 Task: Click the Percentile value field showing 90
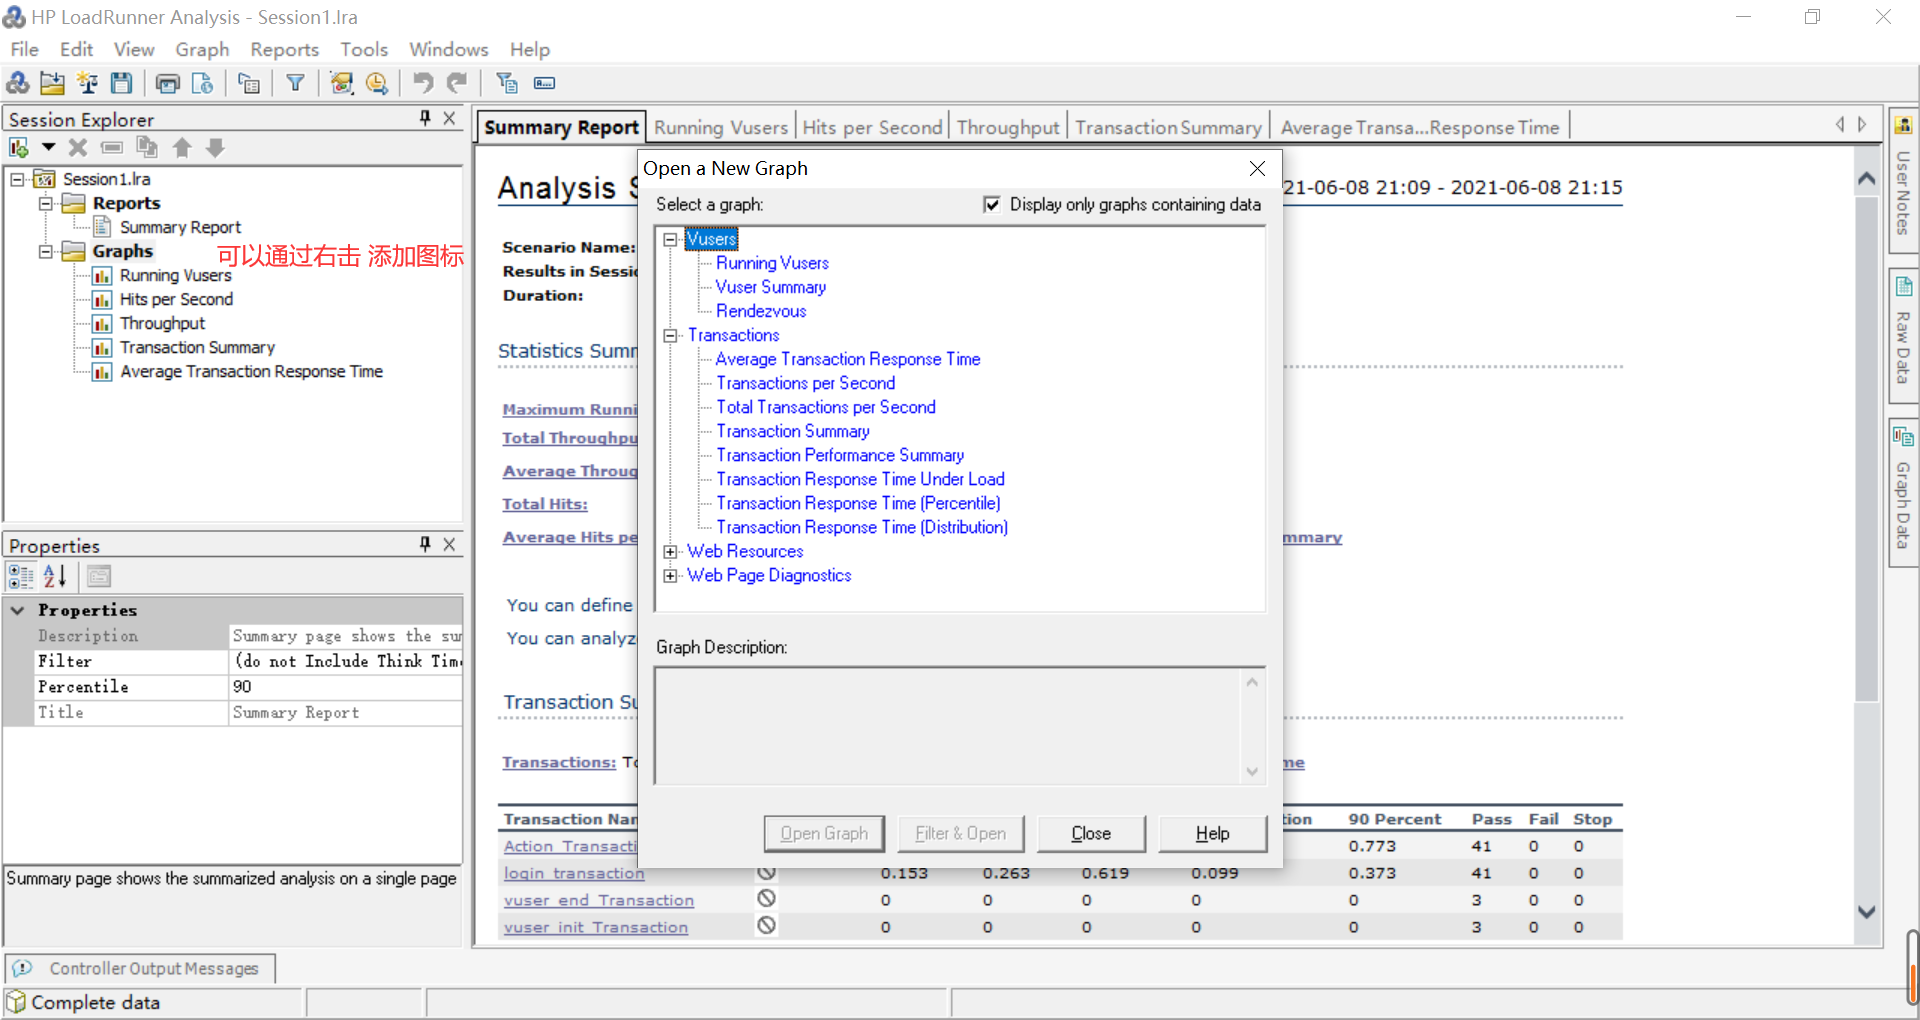pyautogui.click(x=346, y=687)
